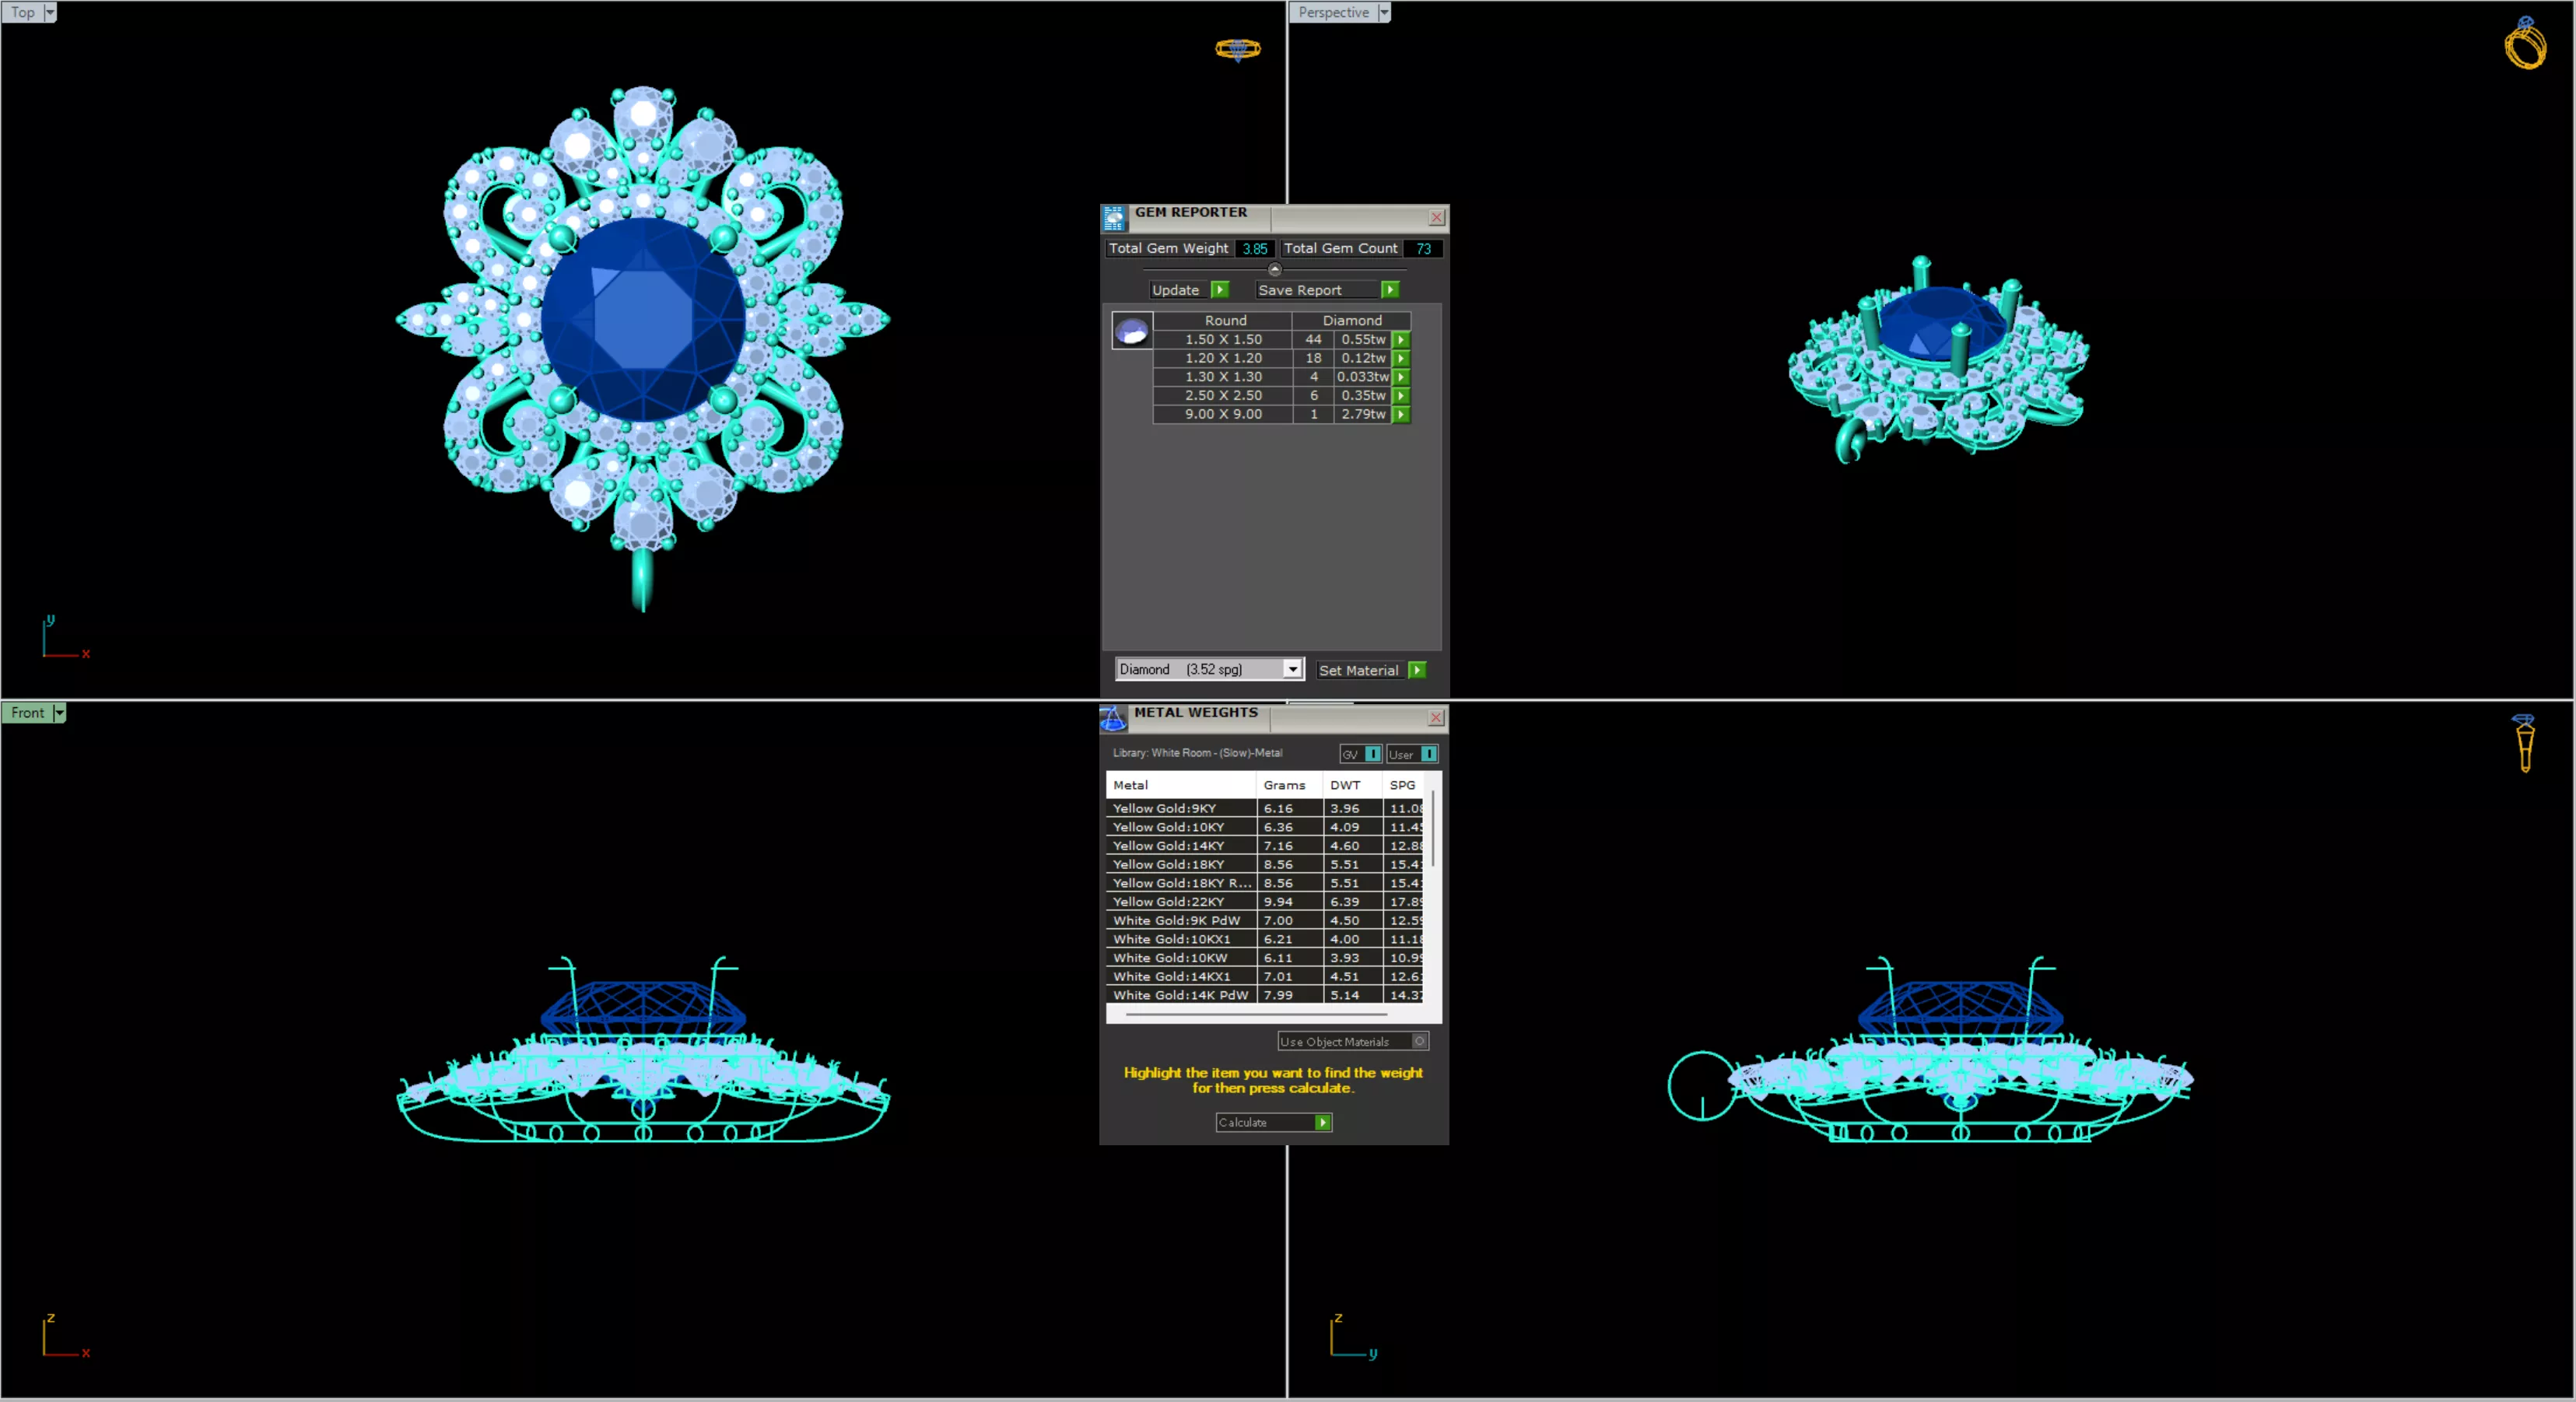Click the ring side-view icon in the lower-right viewport

[x=2525, y=743]
